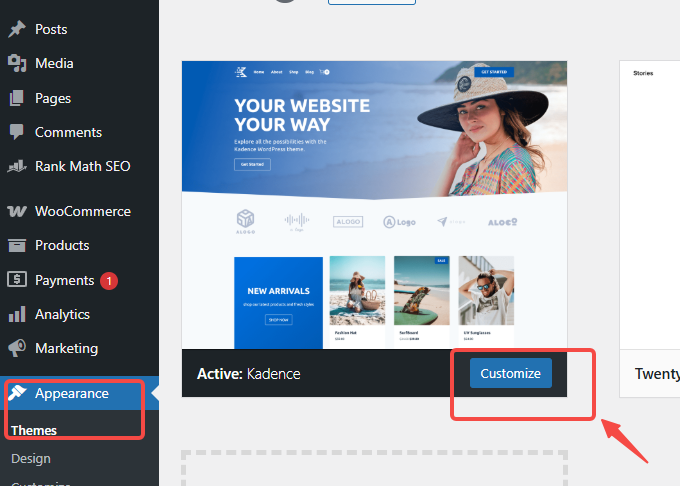Image resolution: width=680 pixels, height=486 pixels.
Task: Click the Active: Kadence theme label
Action: coord(248,374)
